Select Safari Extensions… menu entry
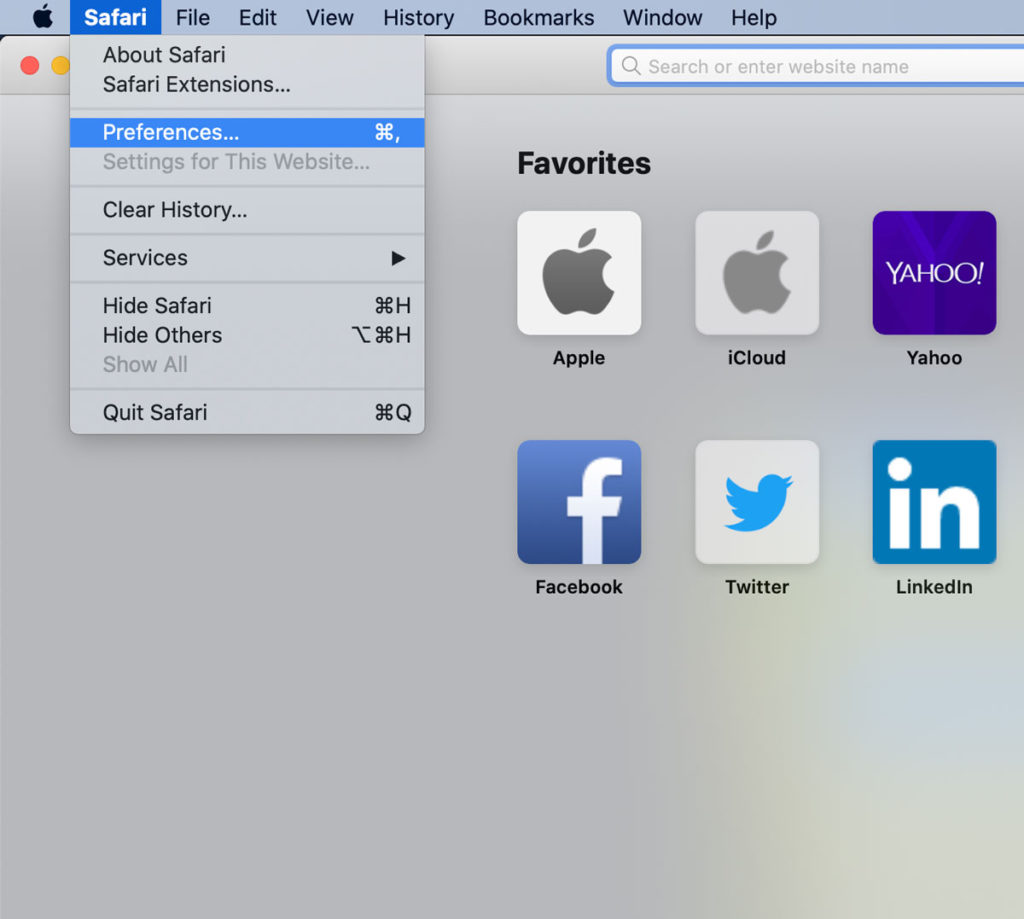 tap(247, 85)
